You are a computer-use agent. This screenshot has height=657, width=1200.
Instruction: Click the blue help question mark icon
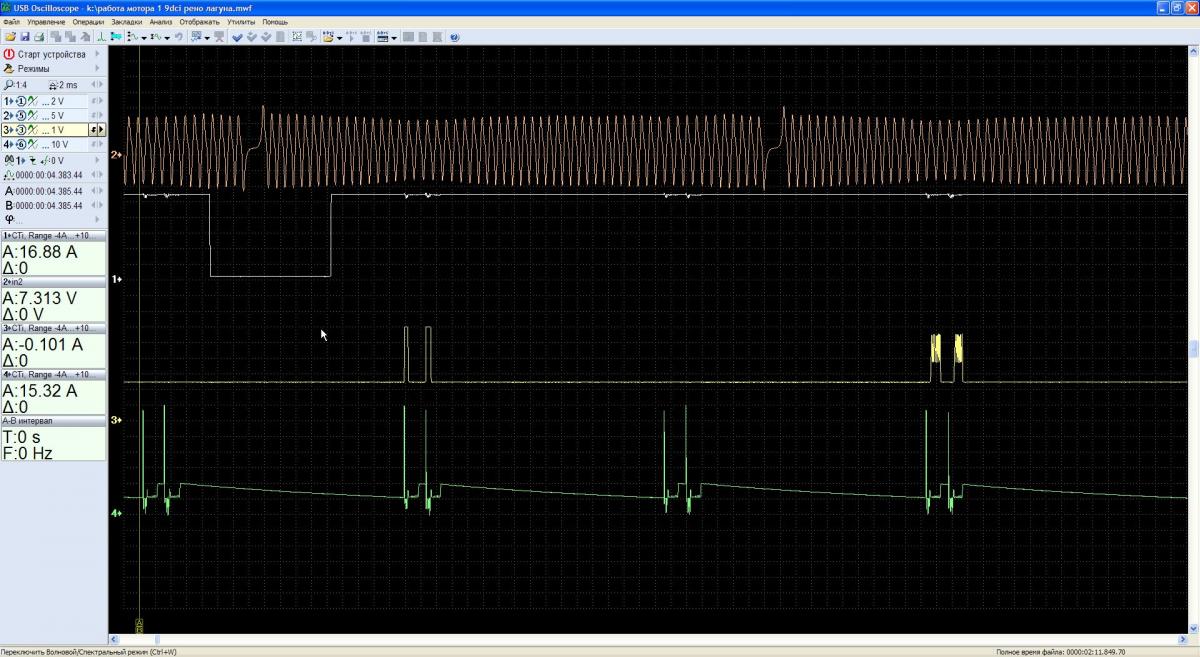click(x=455, y=37)
